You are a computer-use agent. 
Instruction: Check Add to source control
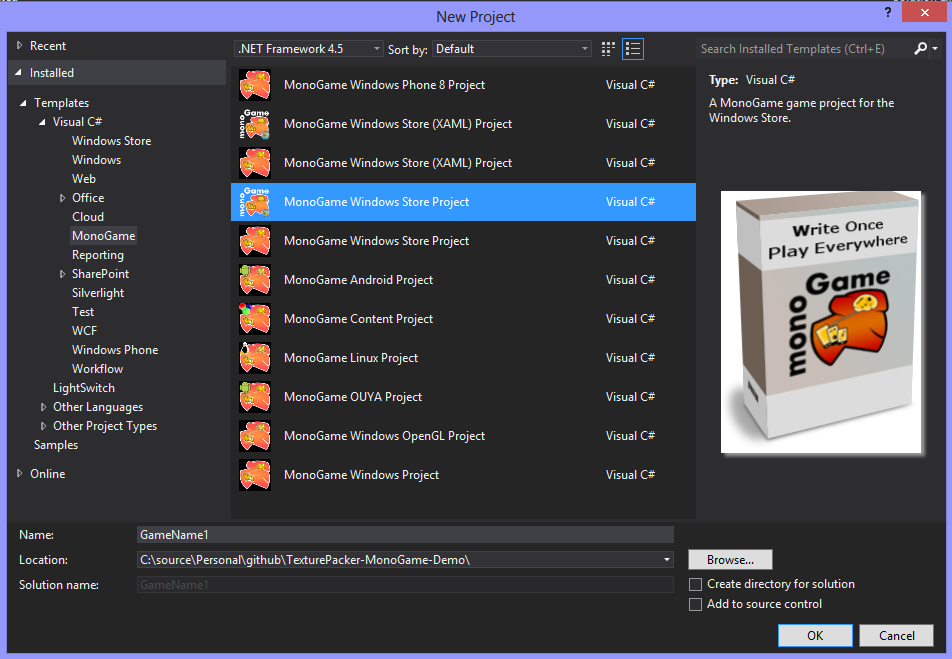(x=696, y=604)
